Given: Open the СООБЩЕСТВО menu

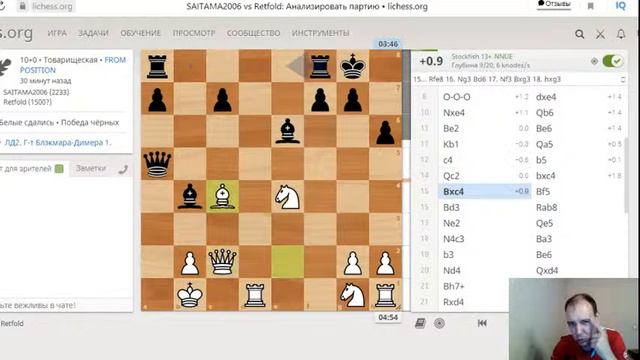Looking at the screenshot, I should pos(253,33).
